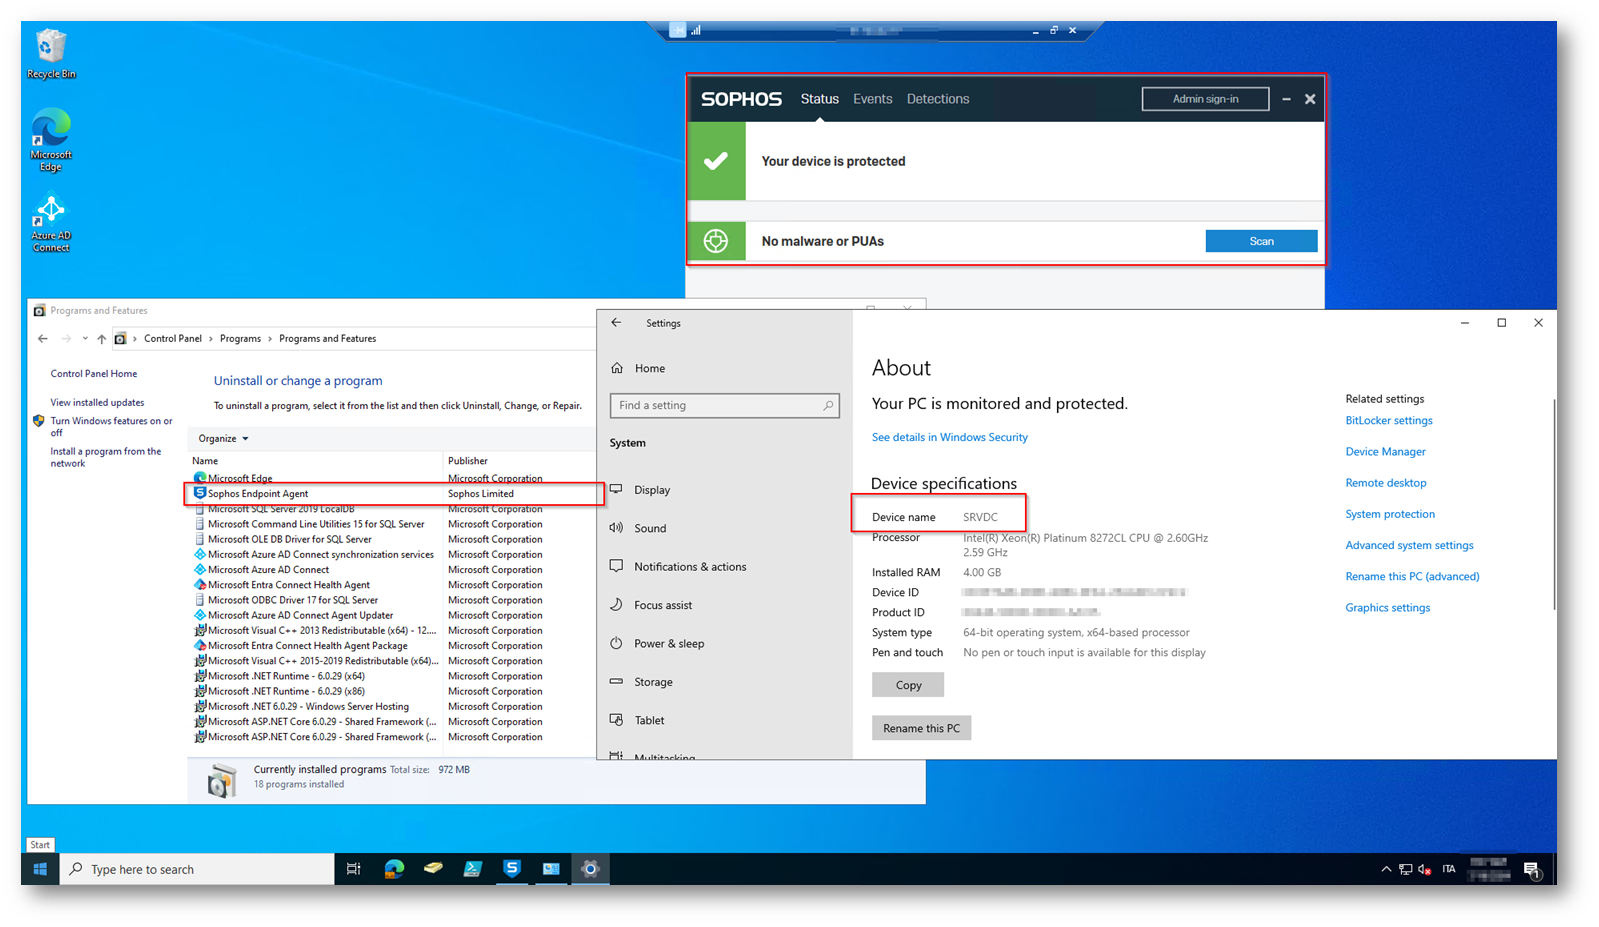
Task: Click Control Panel breadcrumb
Action: pyautogui.click(x=173, y=339)
